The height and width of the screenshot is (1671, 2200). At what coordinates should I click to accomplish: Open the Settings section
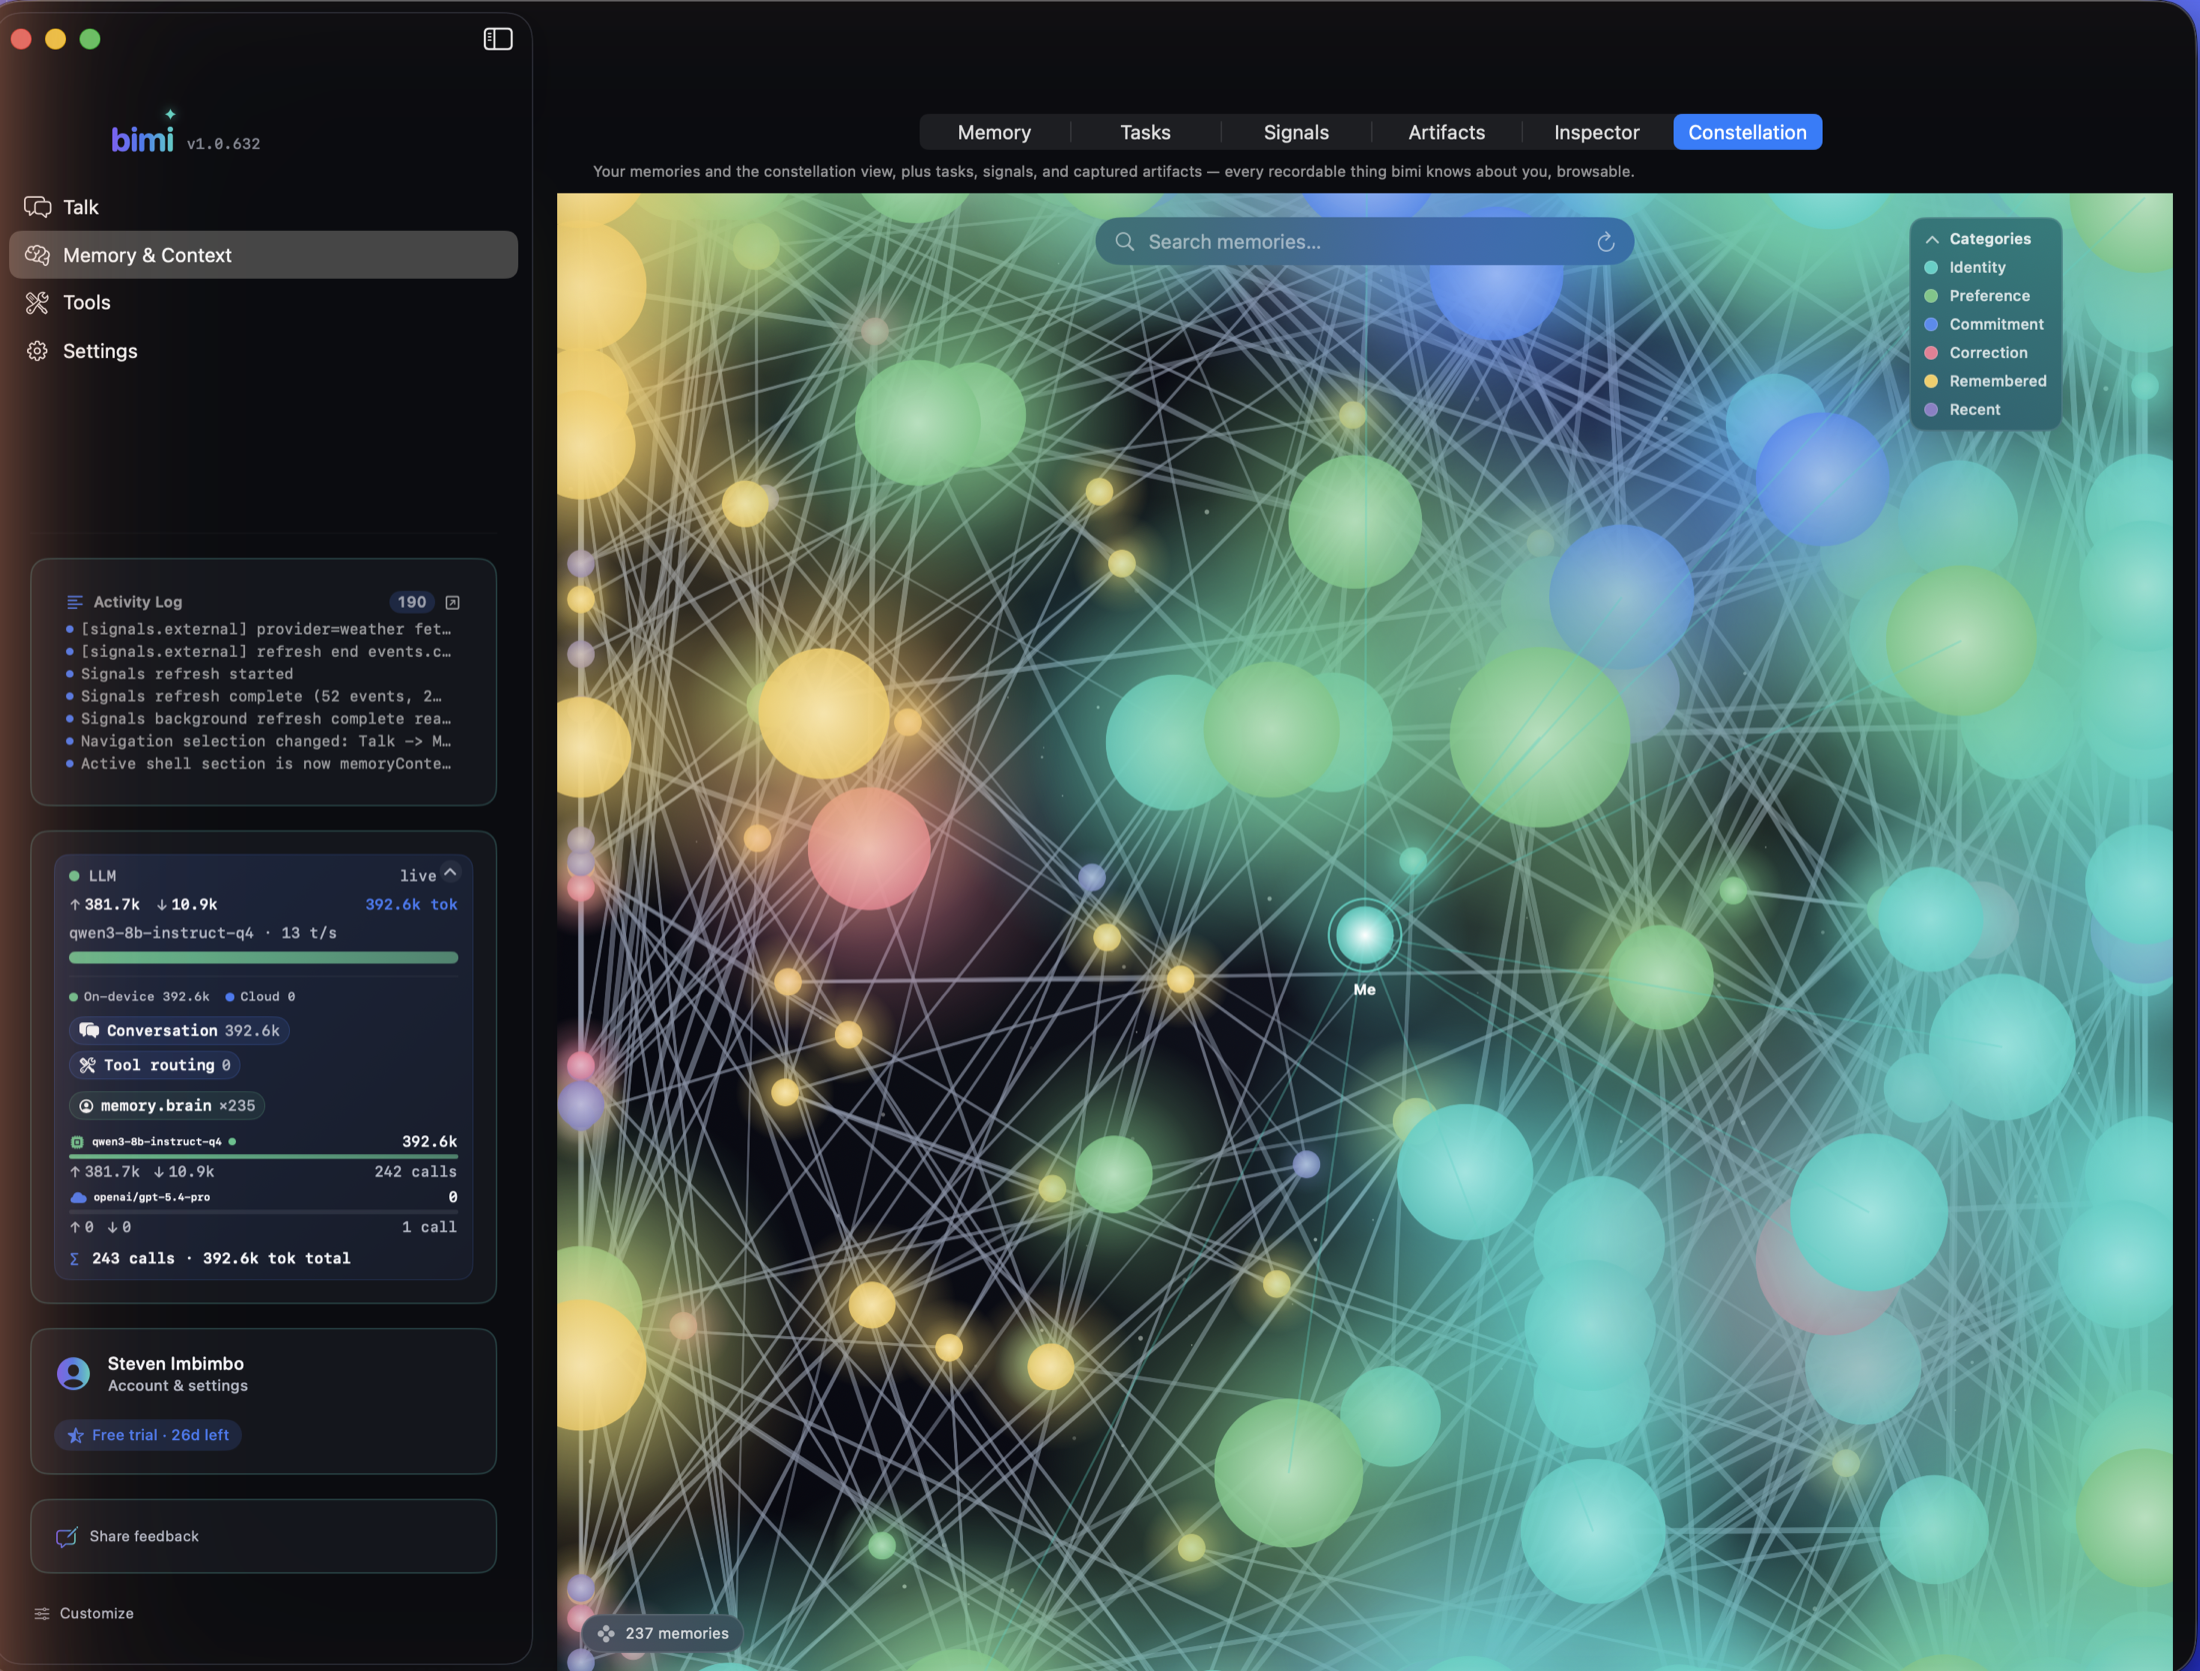pos(264,351)
